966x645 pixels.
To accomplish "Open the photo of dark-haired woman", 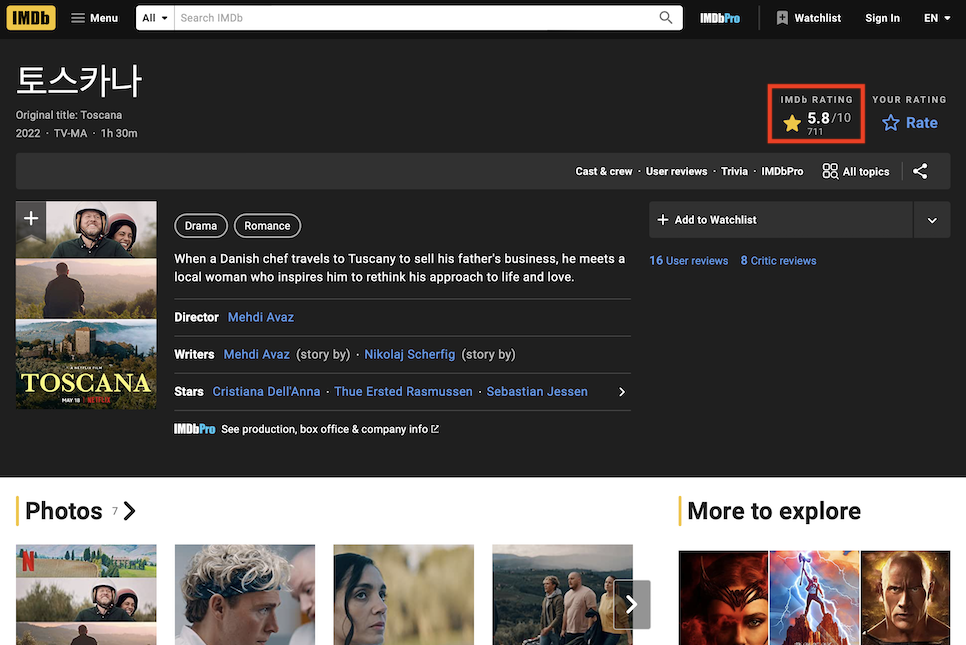I will (x=404, y=594).
